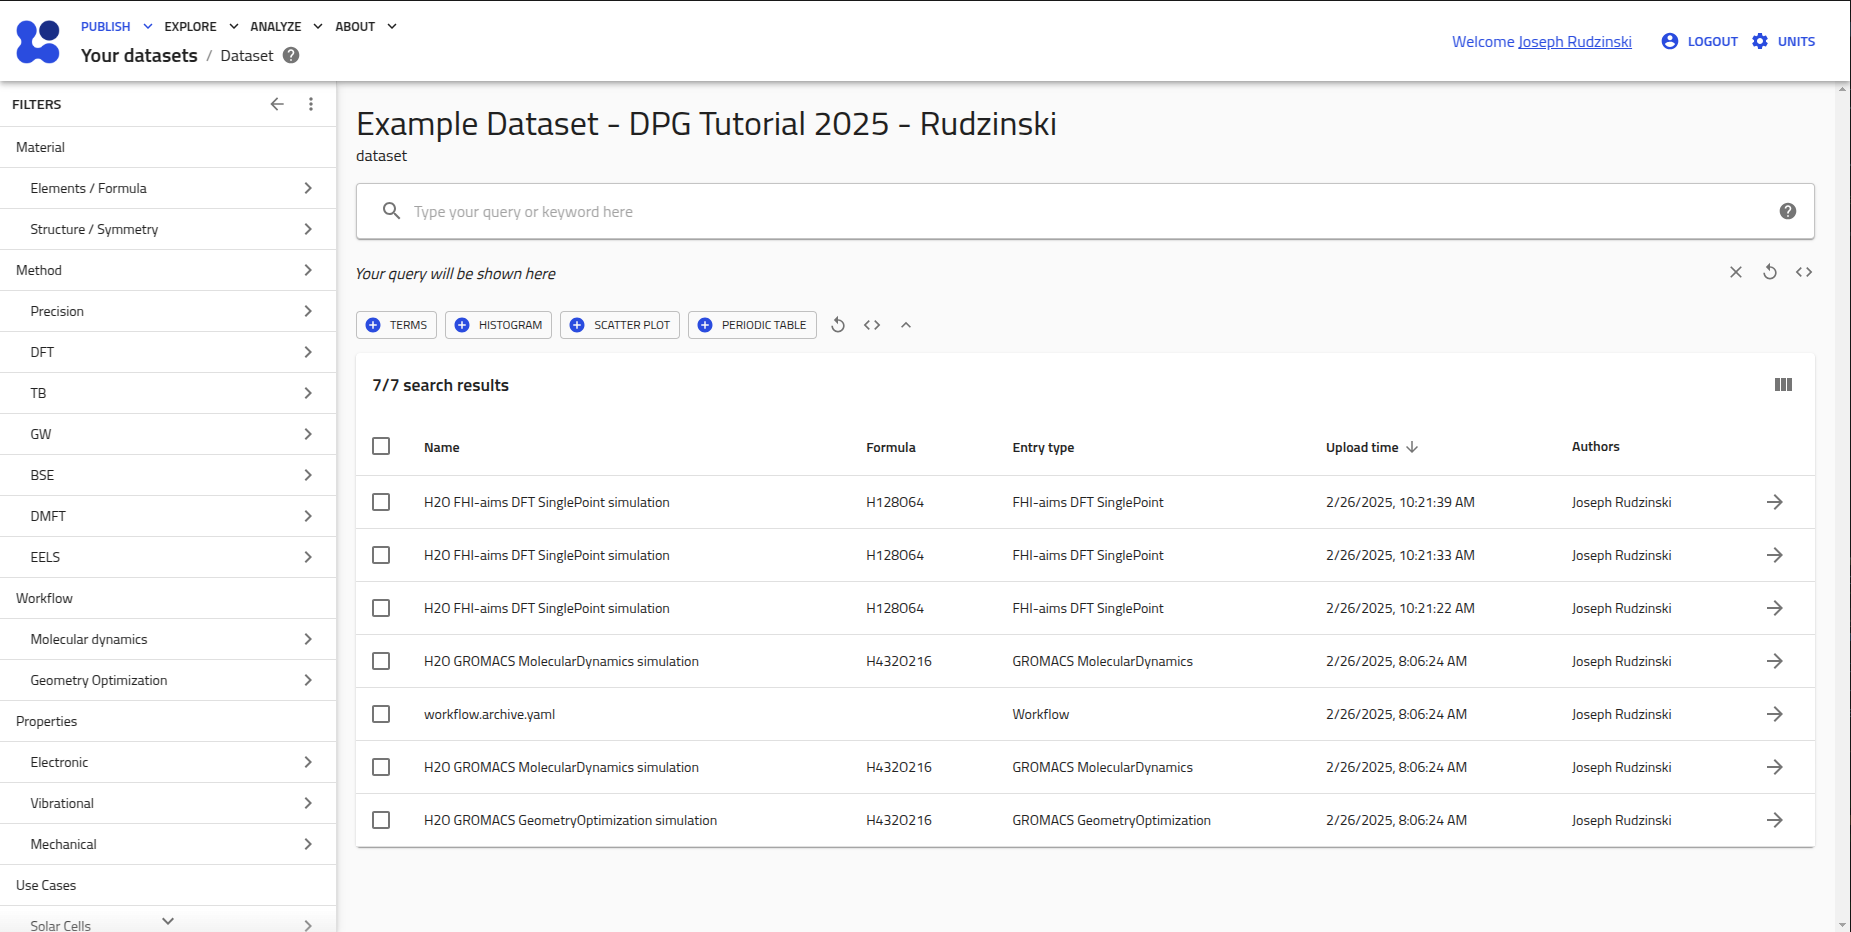The height and width of the screenshot is (932, 1851).
Task: Tick the GROMACS GeometryOptimization simulation checkbox
Action: [x=381, y=820]
